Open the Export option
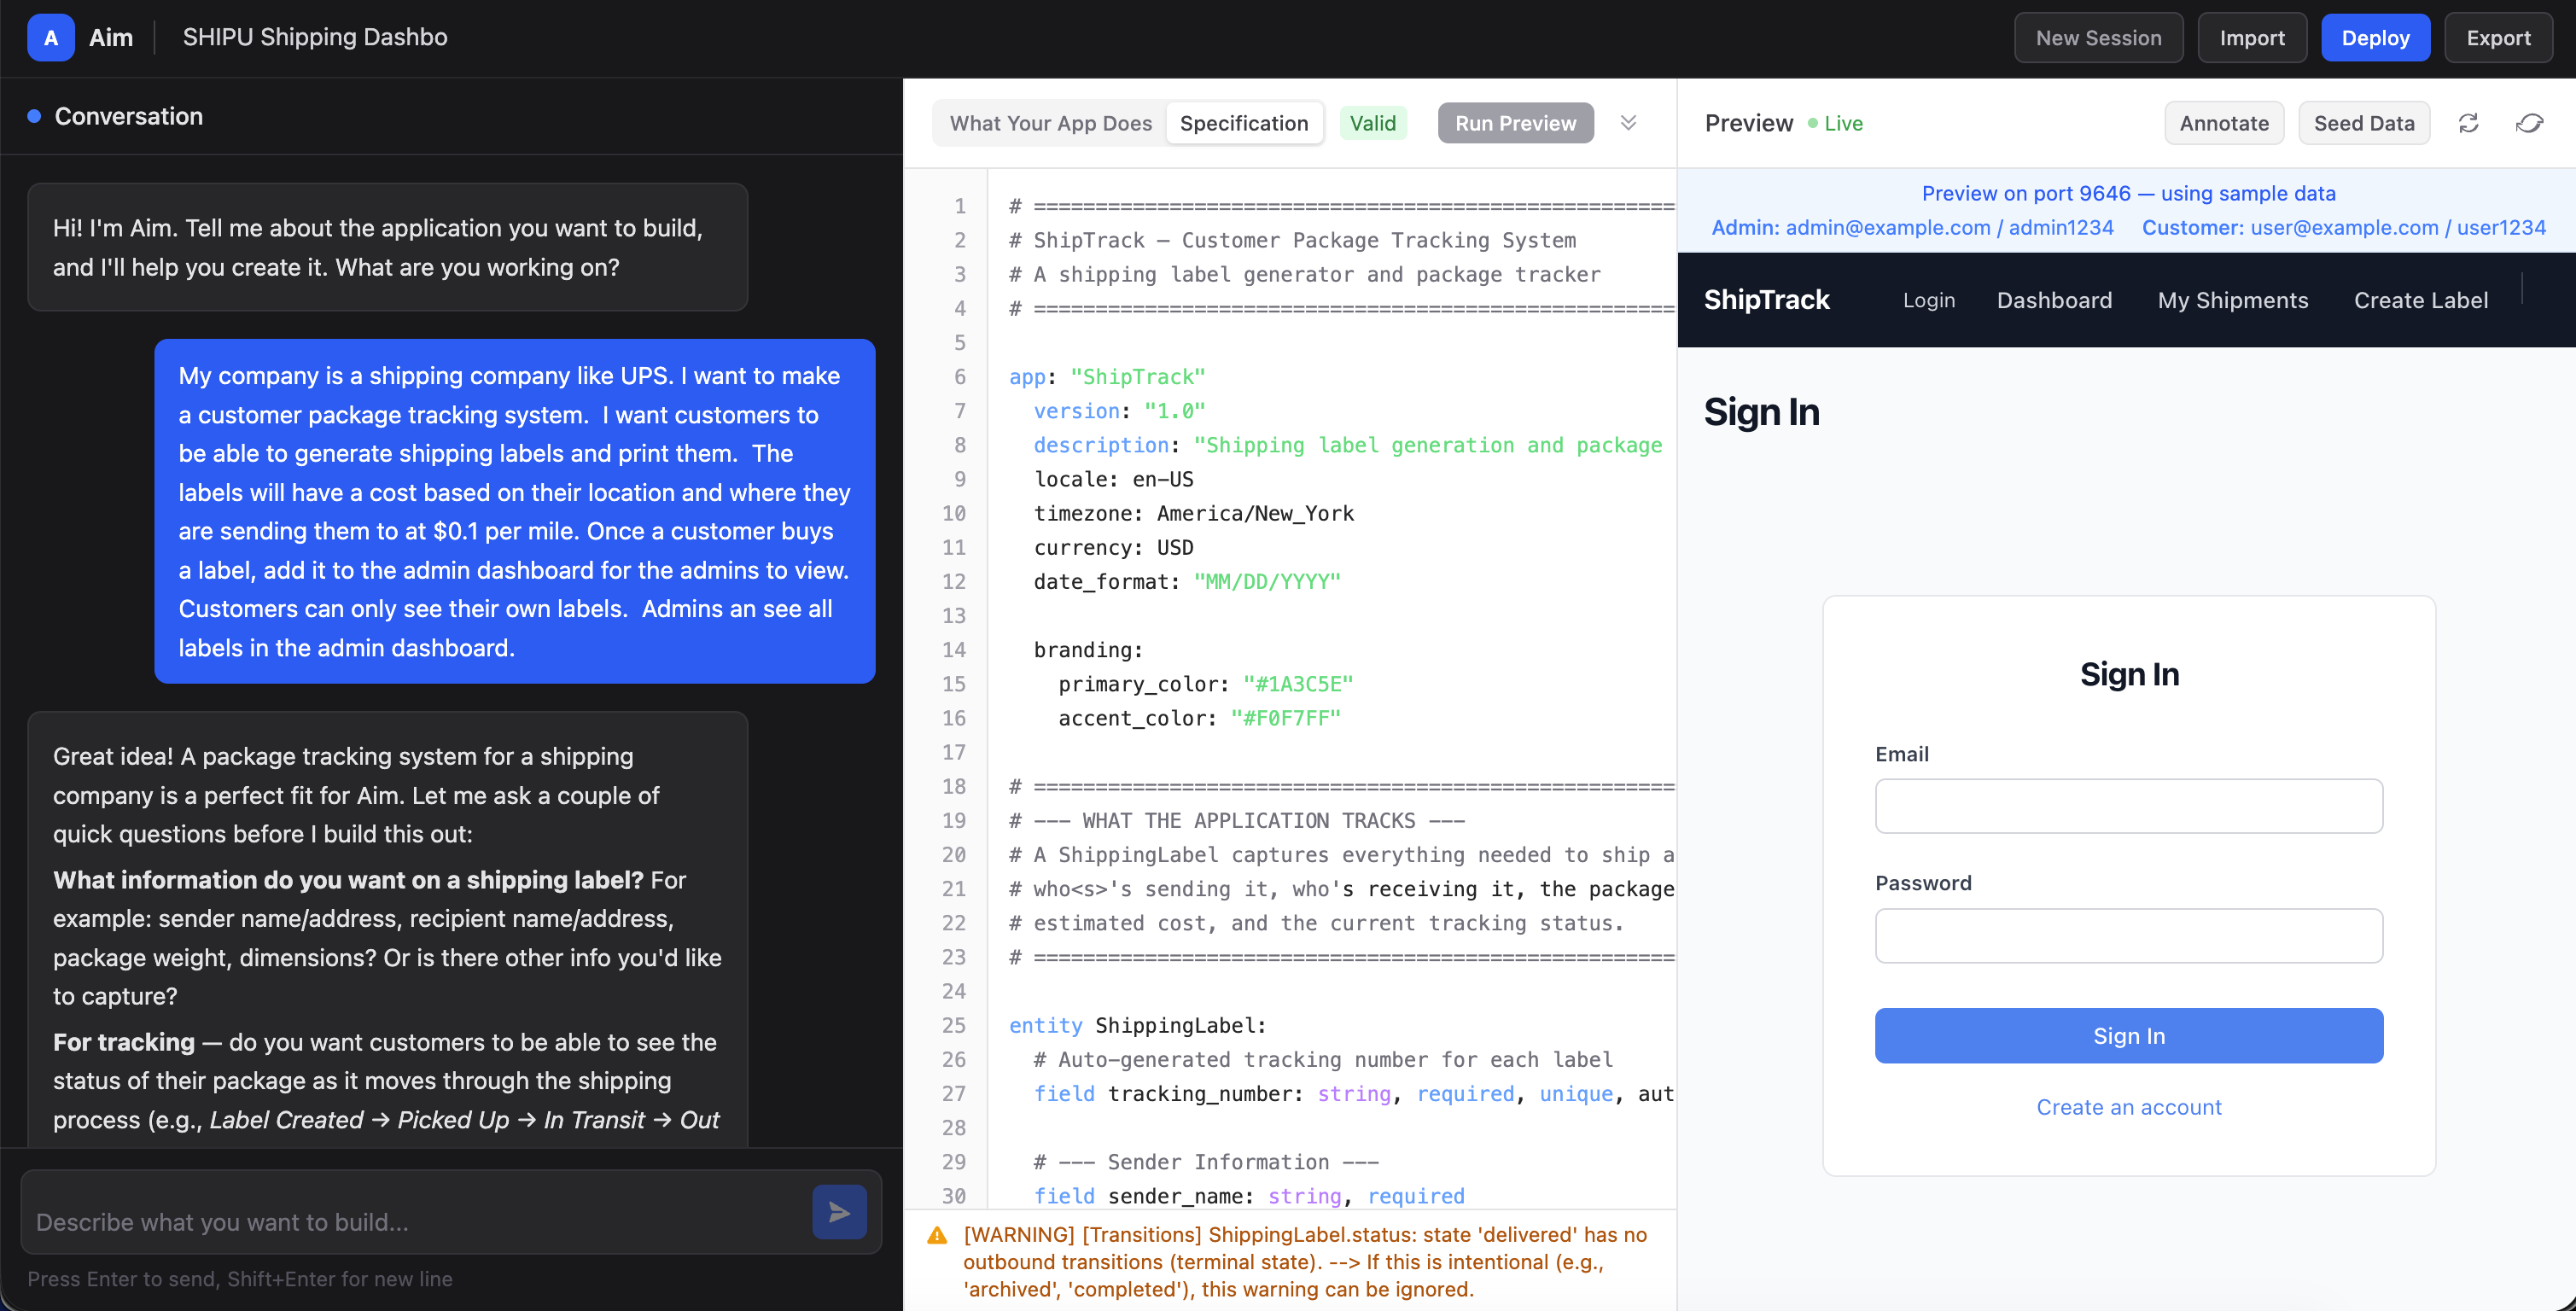The height and width of the screenshot is (1311, 2576). [2497, 38]
